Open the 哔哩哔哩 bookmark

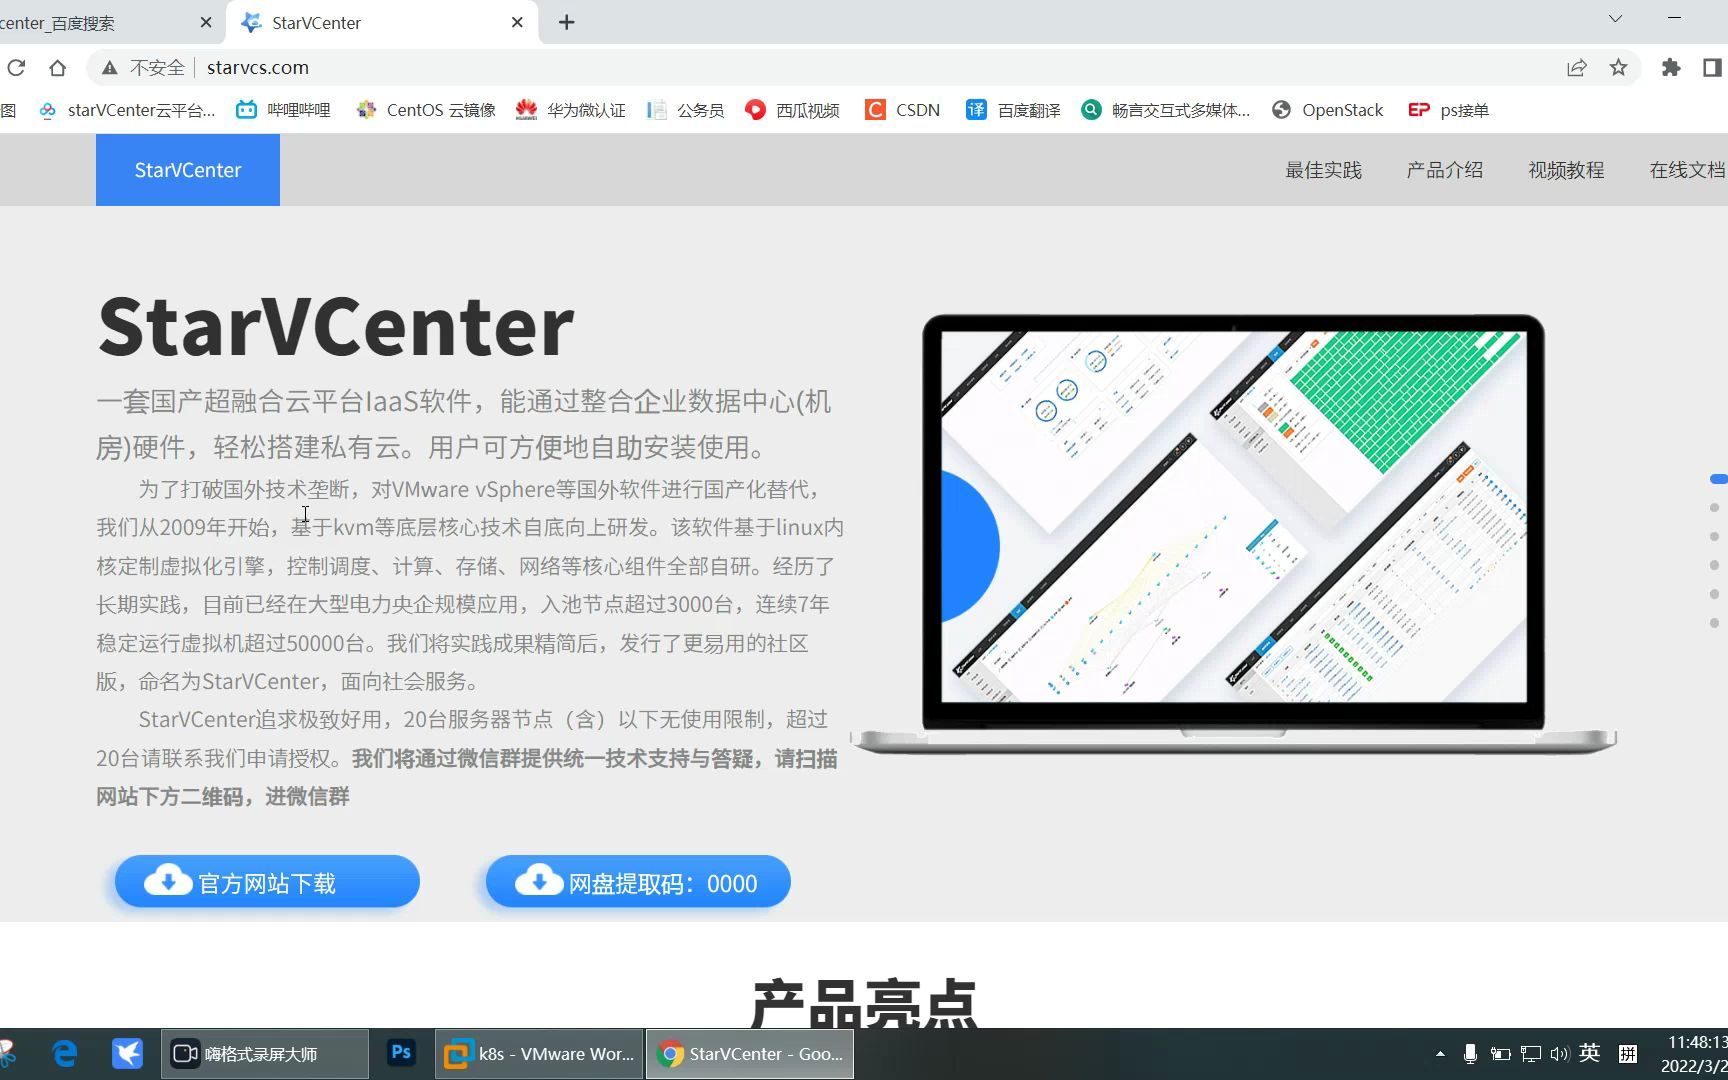[x=283, y=110]
